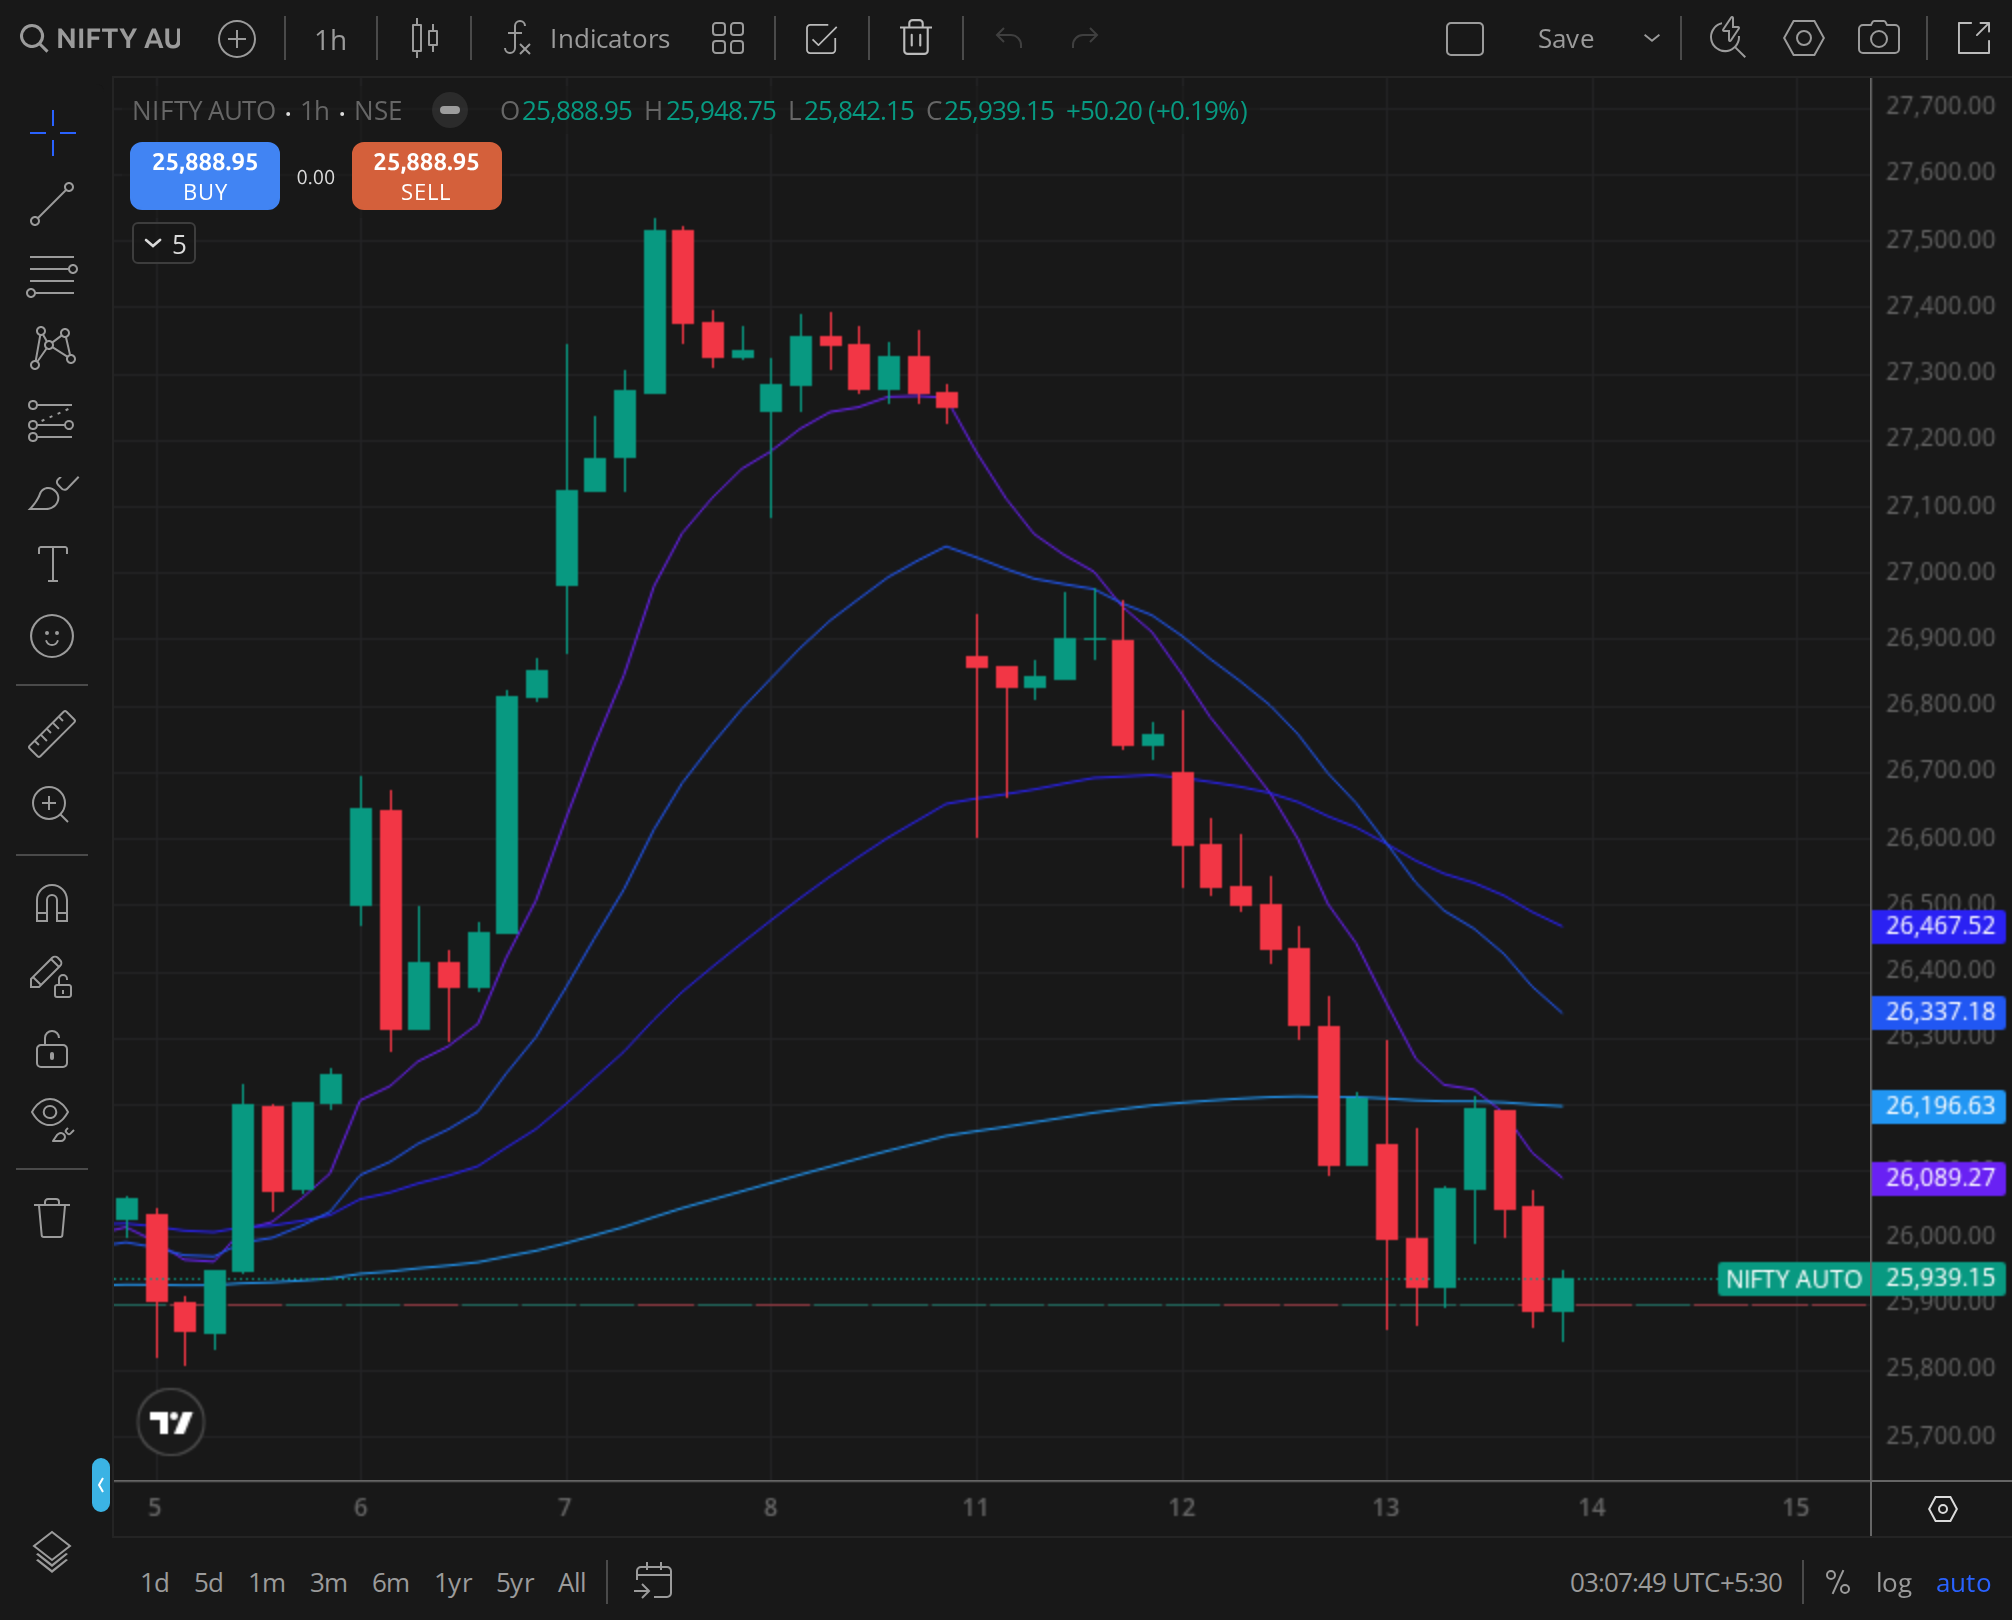
Task: Open object tree layers icon
Action: (x=52, y=1552)
